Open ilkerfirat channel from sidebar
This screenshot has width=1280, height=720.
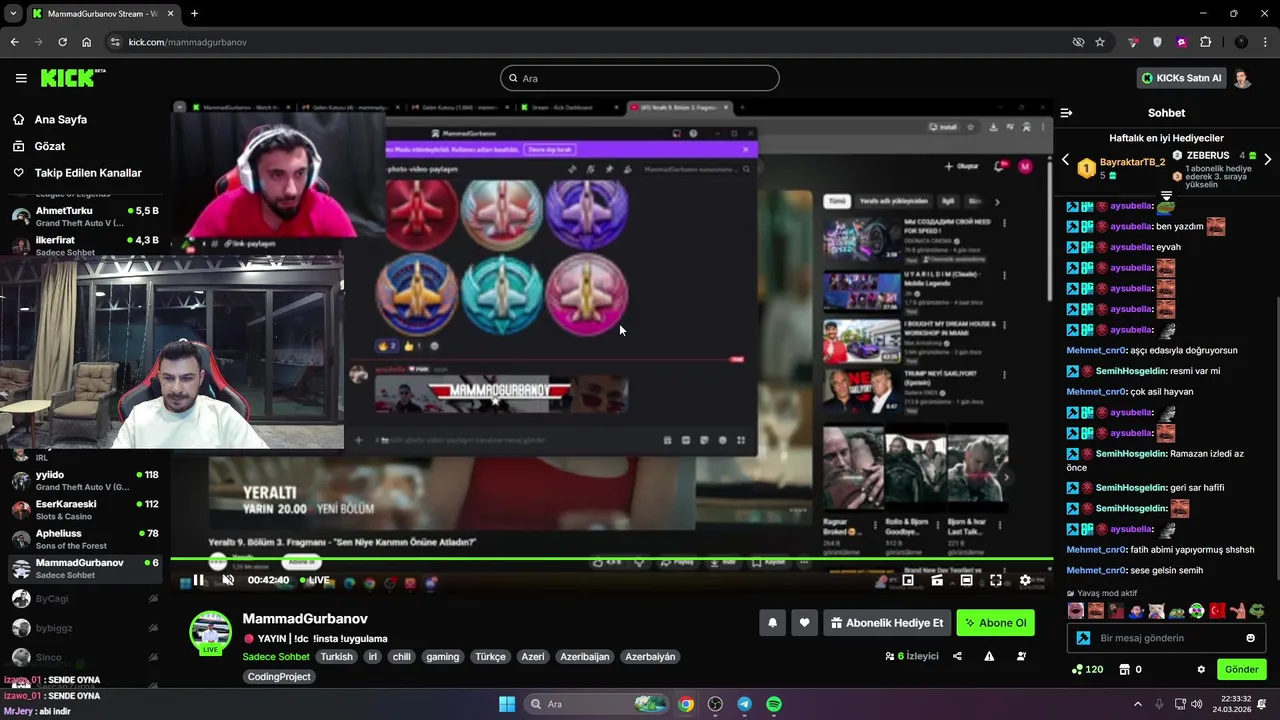point(85,246)
